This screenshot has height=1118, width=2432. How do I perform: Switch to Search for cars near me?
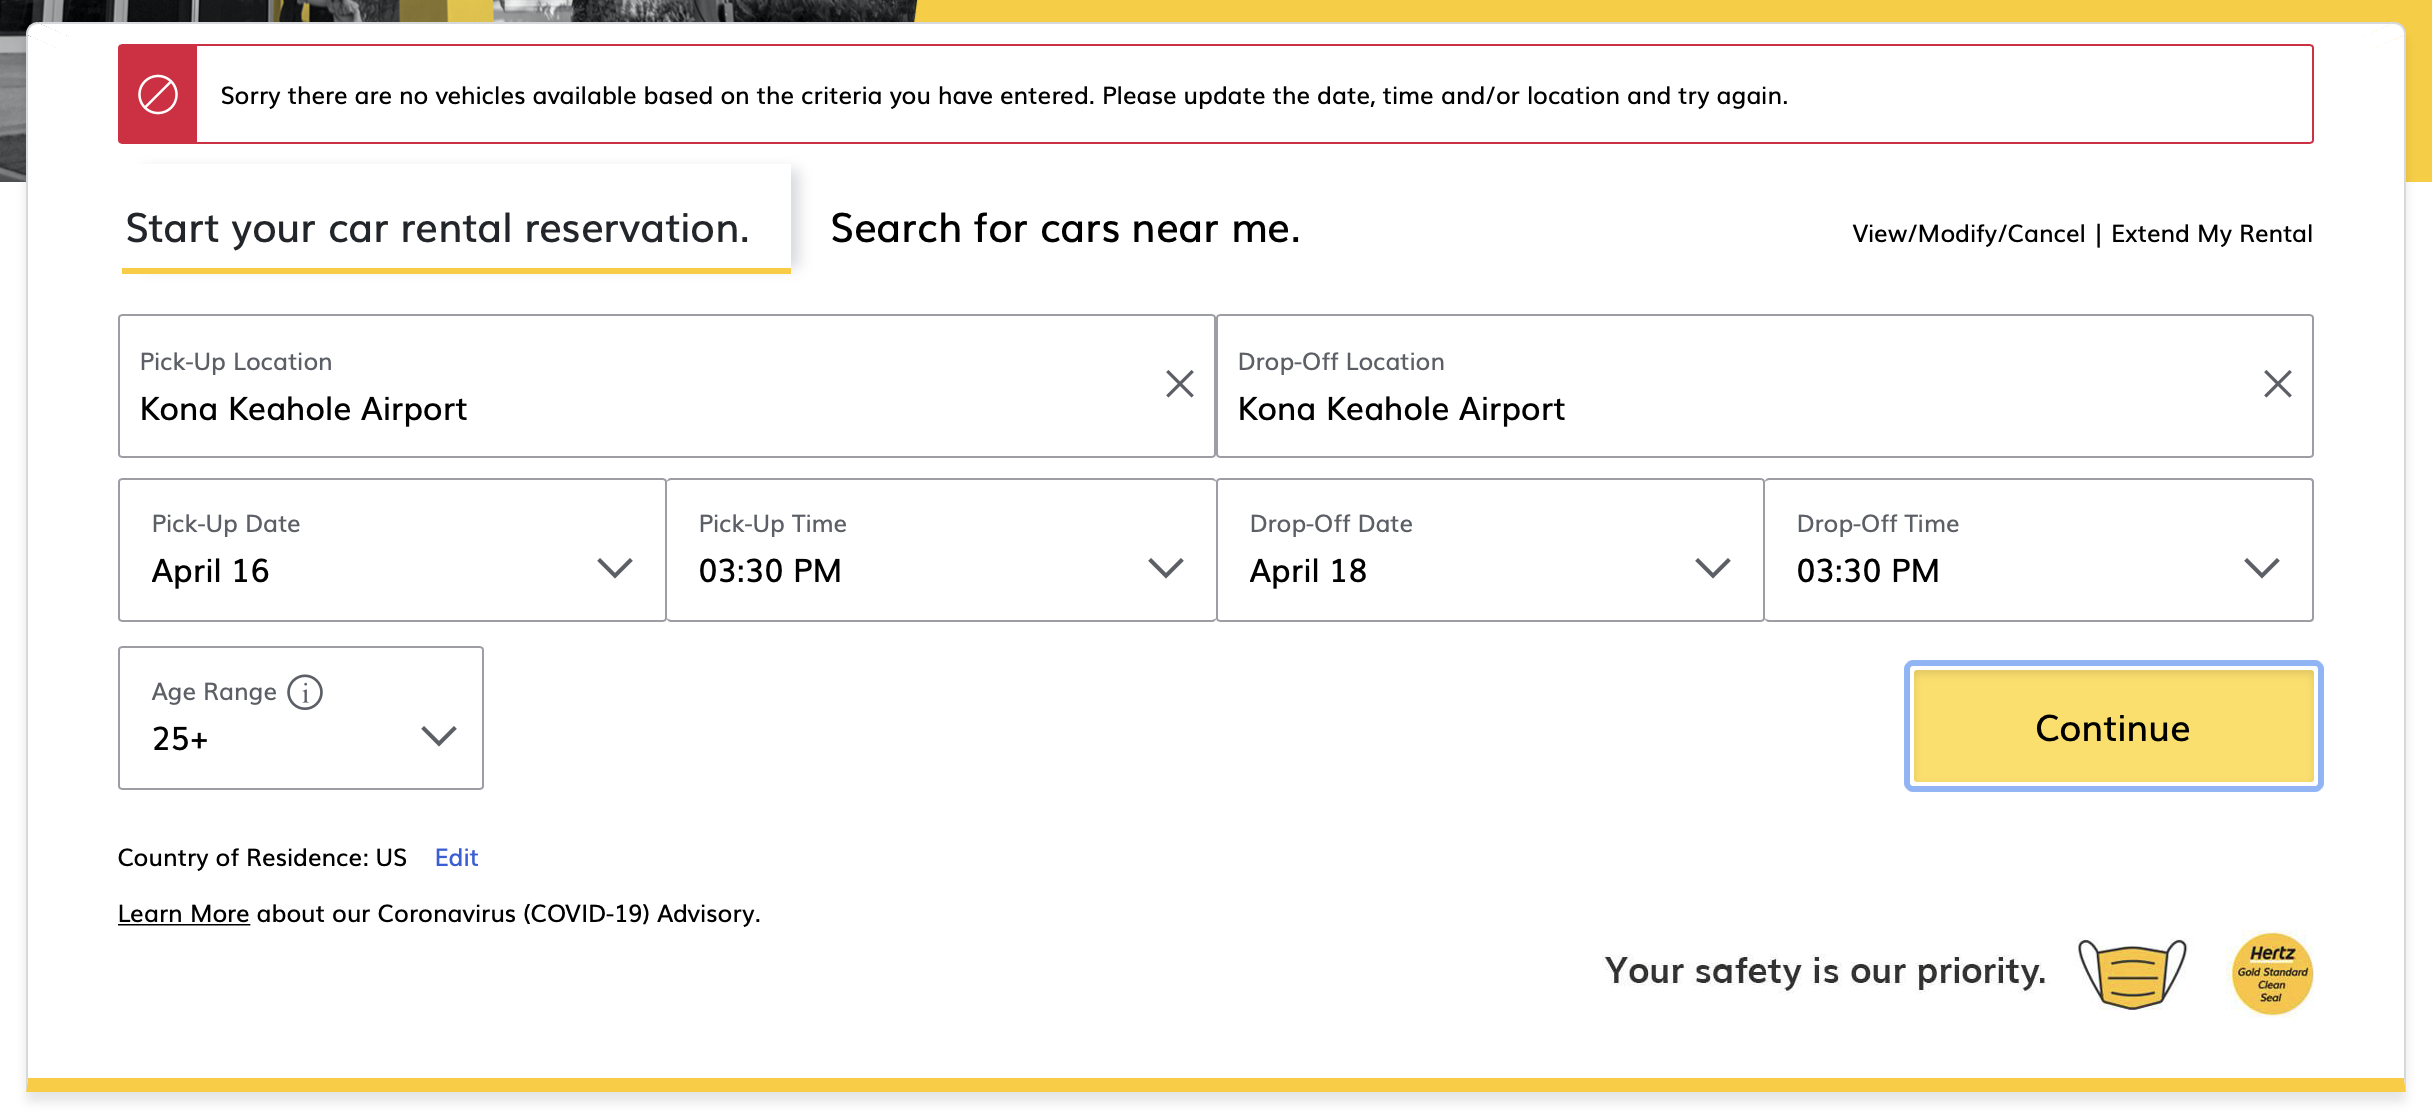[1063, 228]
